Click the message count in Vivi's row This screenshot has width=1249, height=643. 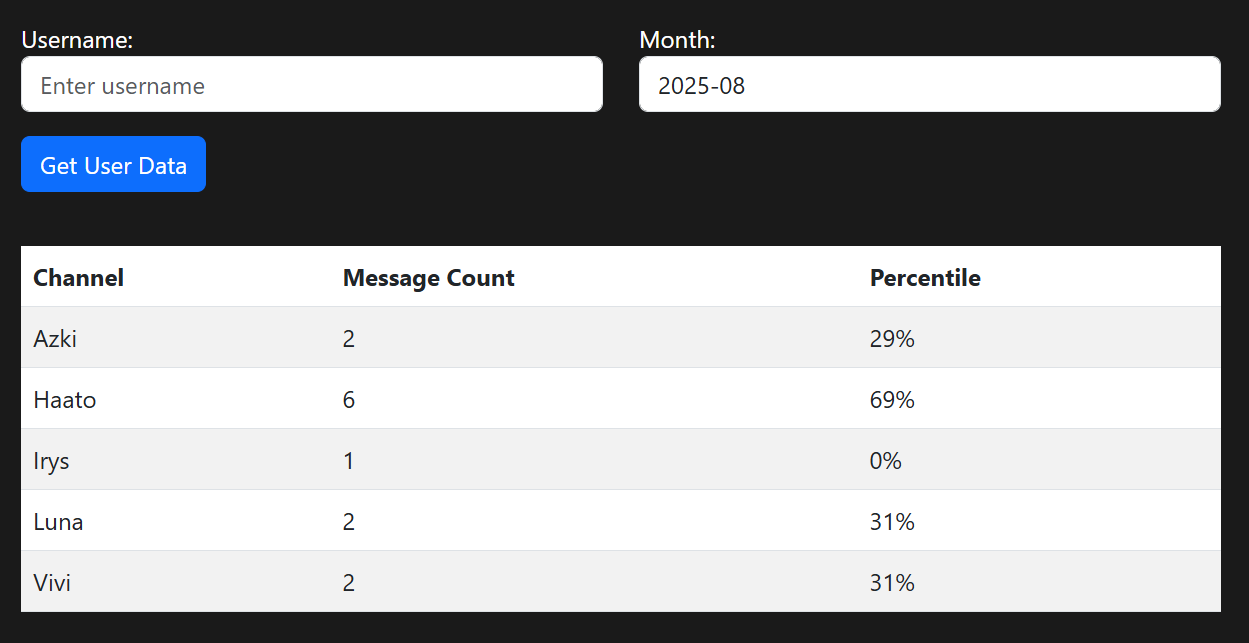(349, 583)
